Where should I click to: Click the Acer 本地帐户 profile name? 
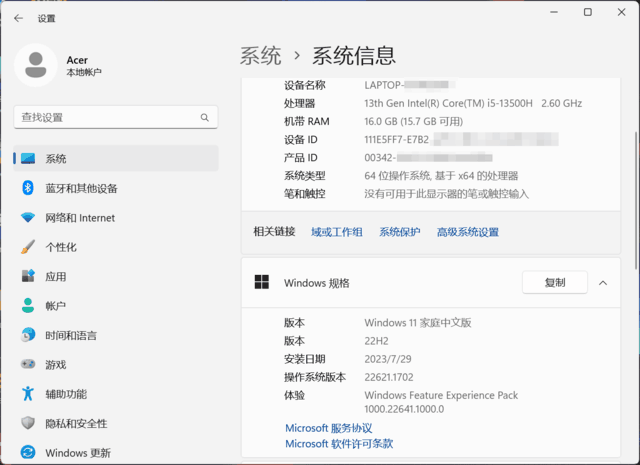coord(84,66)
